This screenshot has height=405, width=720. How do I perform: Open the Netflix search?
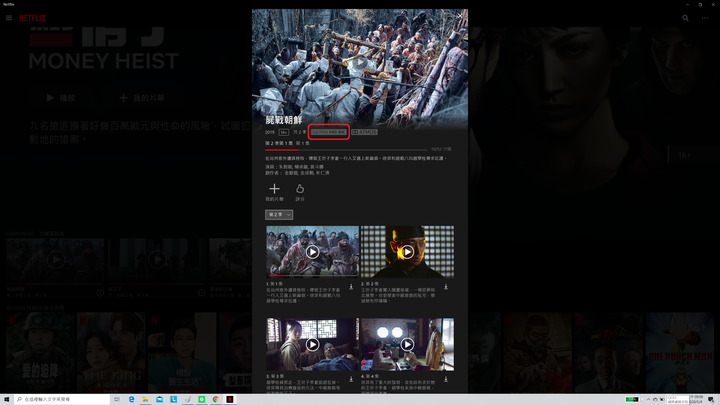click(685, 18)
